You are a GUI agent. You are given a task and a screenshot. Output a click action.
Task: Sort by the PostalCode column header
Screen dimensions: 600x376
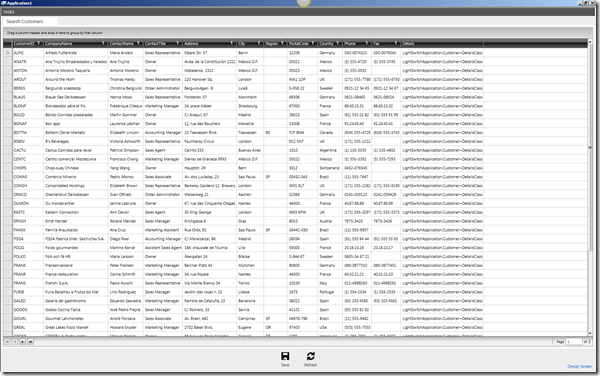coord(299,44)
